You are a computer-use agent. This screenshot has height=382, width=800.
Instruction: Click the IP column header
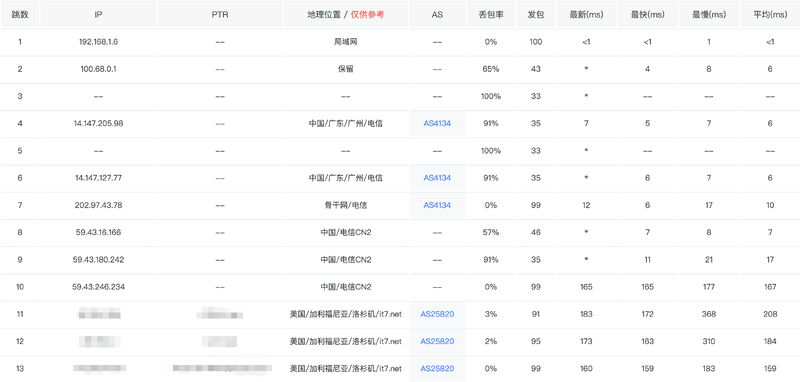coord(98,15)
